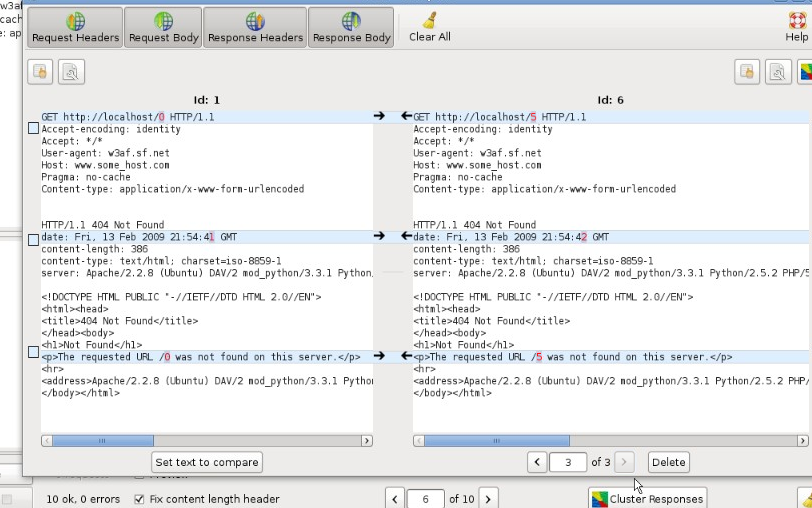Click left pane scrollbar right arrow

click(x=367, y=441)
